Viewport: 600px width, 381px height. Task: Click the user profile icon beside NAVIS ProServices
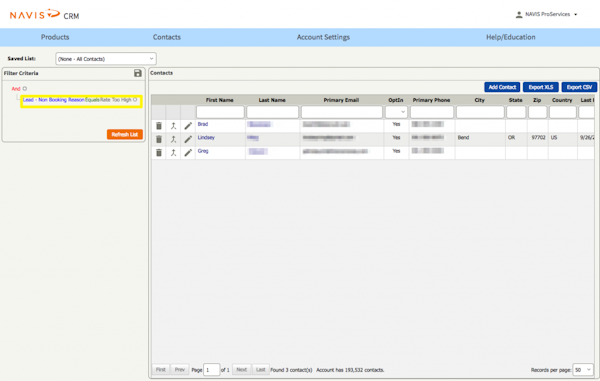tap(519, 15)
